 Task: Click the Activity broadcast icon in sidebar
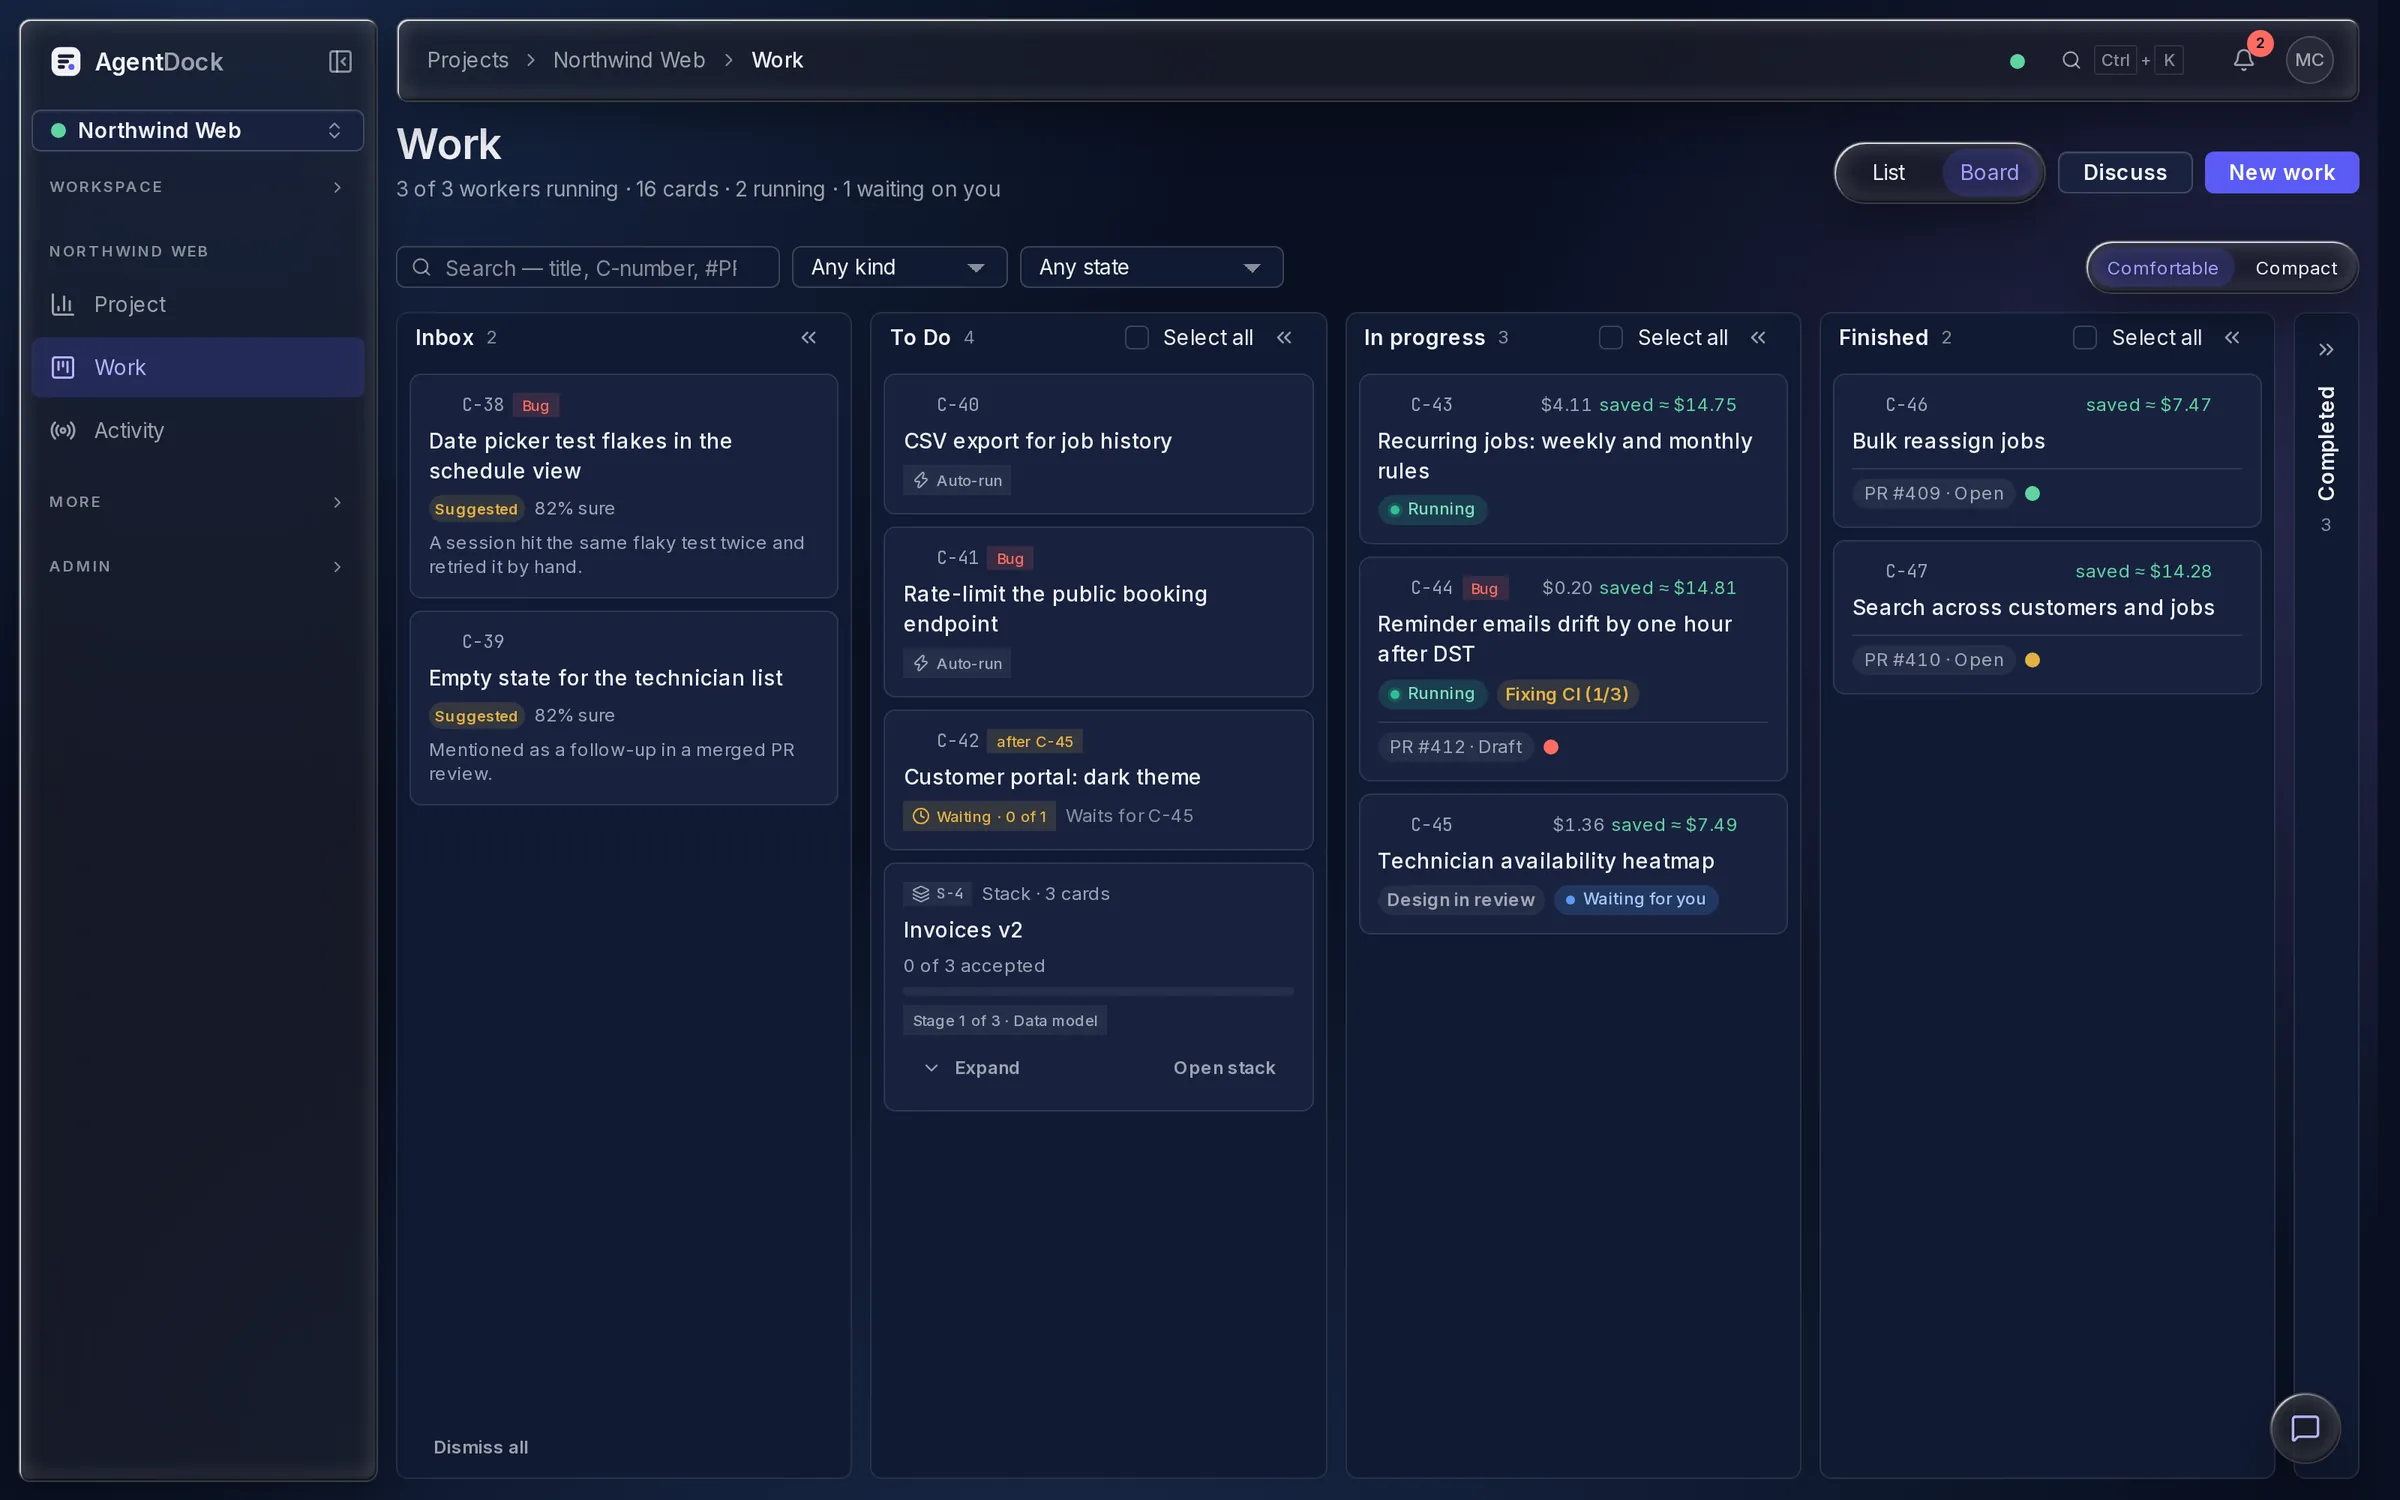click(63, 430)
